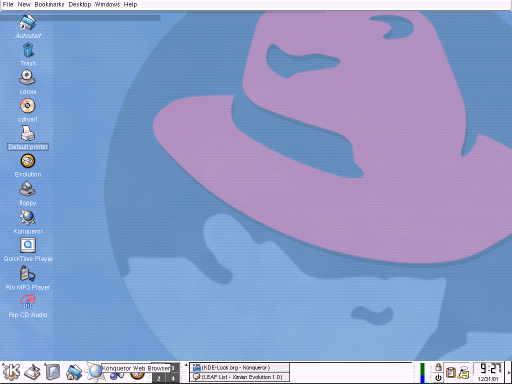Open the File menu
Viewport: 512px width, 384px height.
[8, 4]
